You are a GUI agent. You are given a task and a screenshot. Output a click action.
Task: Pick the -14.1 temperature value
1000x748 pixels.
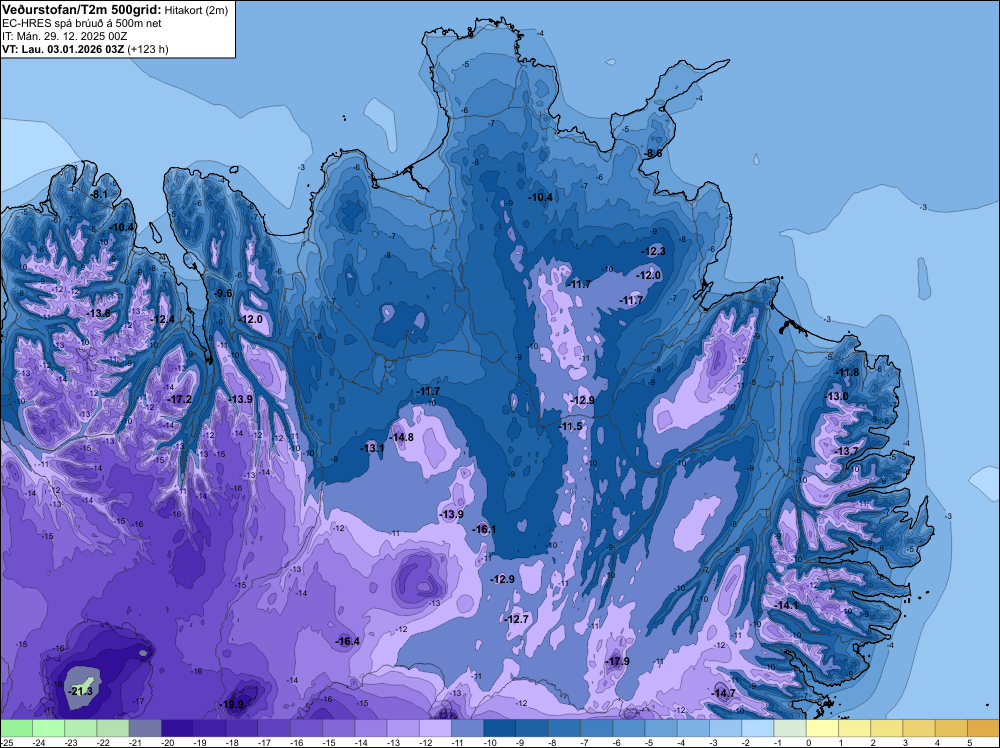coord(786,605)
